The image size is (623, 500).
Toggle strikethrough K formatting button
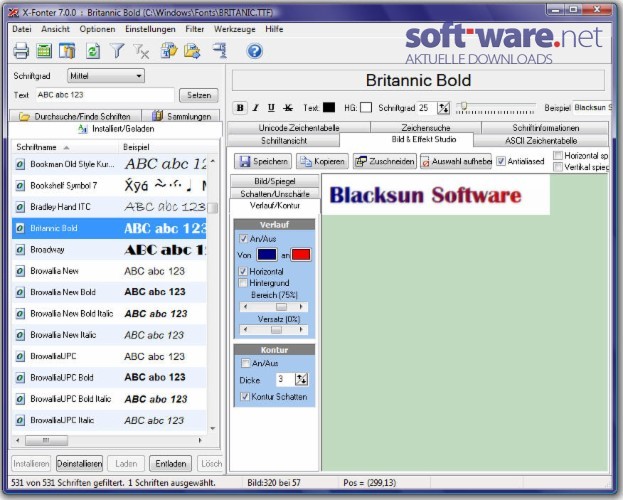(x=288, y=108)
